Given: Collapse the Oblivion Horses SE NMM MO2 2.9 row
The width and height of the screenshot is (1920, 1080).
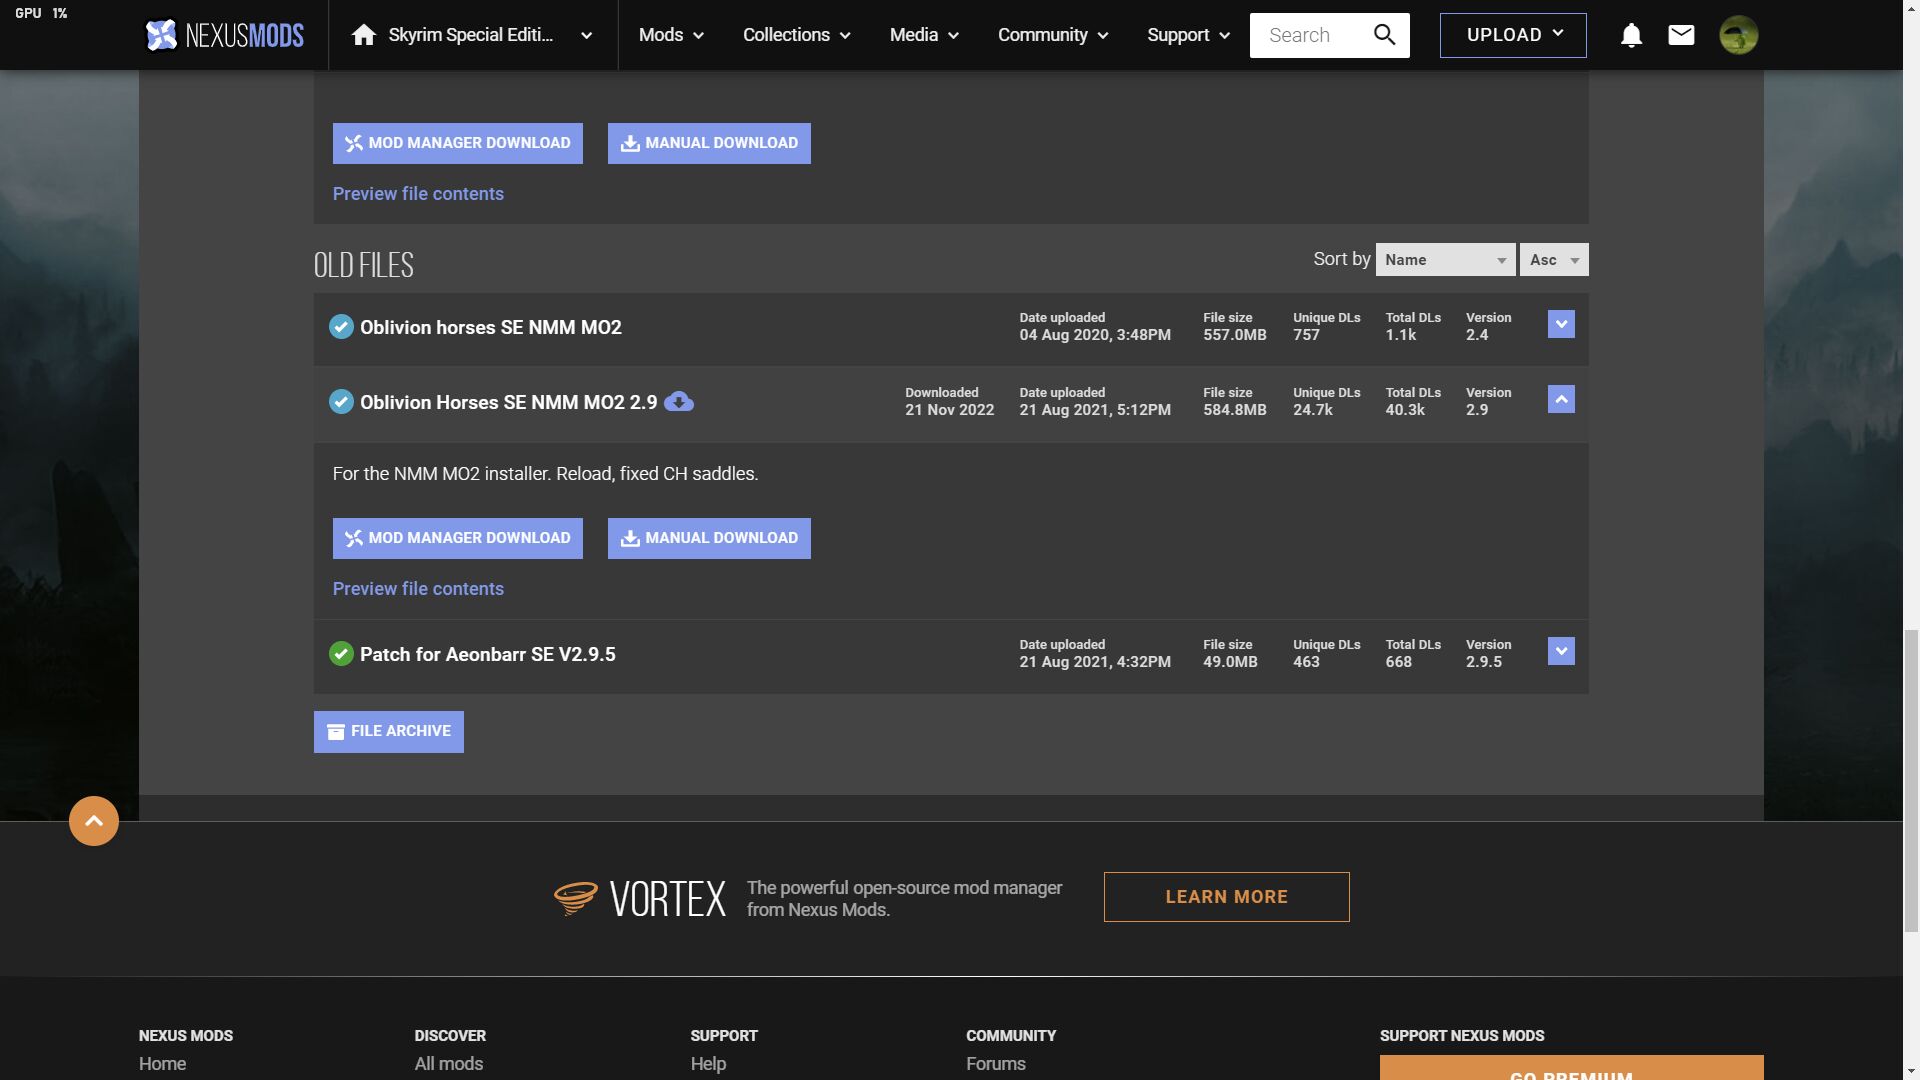Looking at the screenshot, I should click(1561, 399).
